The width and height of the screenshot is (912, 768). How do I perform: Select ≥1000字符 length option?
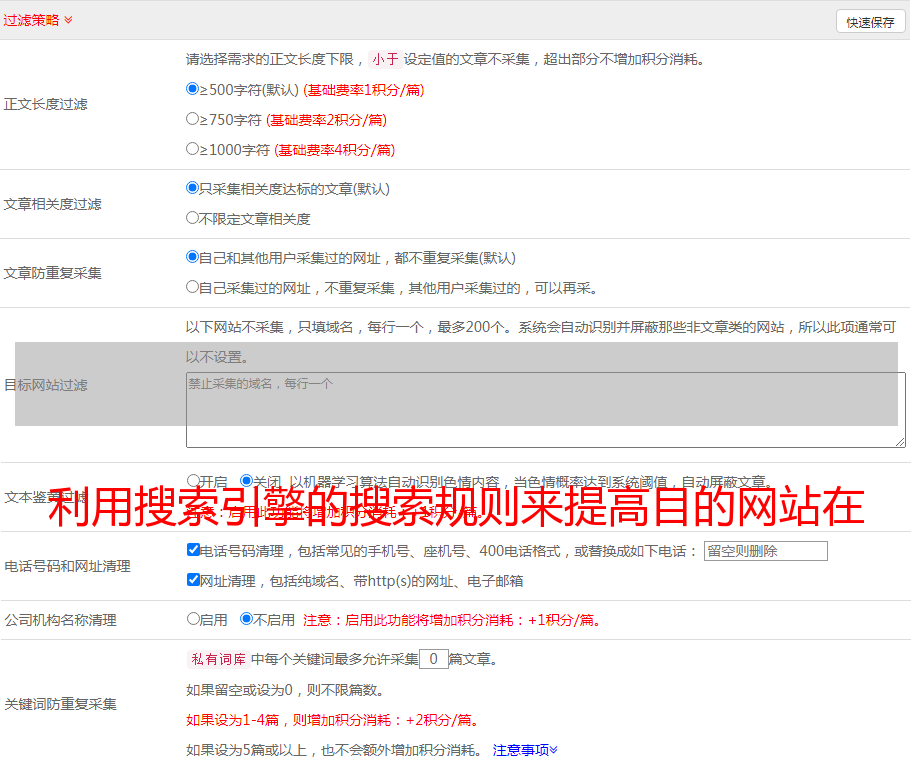point(193,149)
